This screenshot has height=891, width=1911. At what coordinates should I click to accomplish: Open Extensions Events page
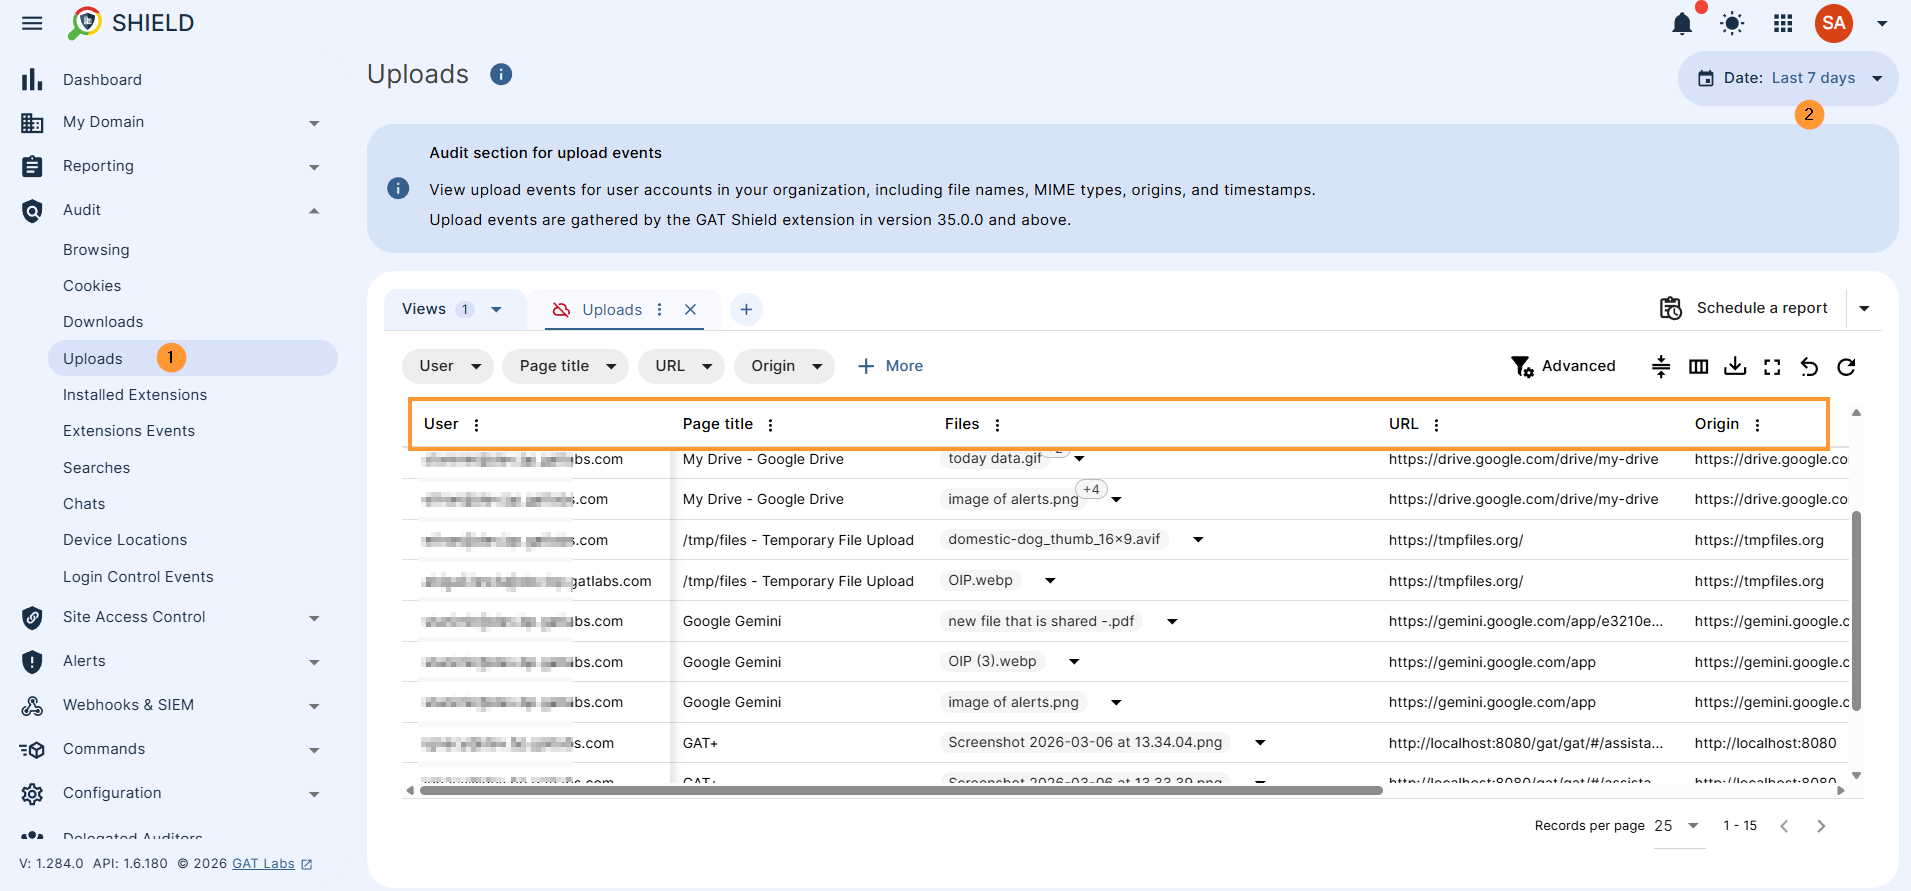click(x=129, y=431)
